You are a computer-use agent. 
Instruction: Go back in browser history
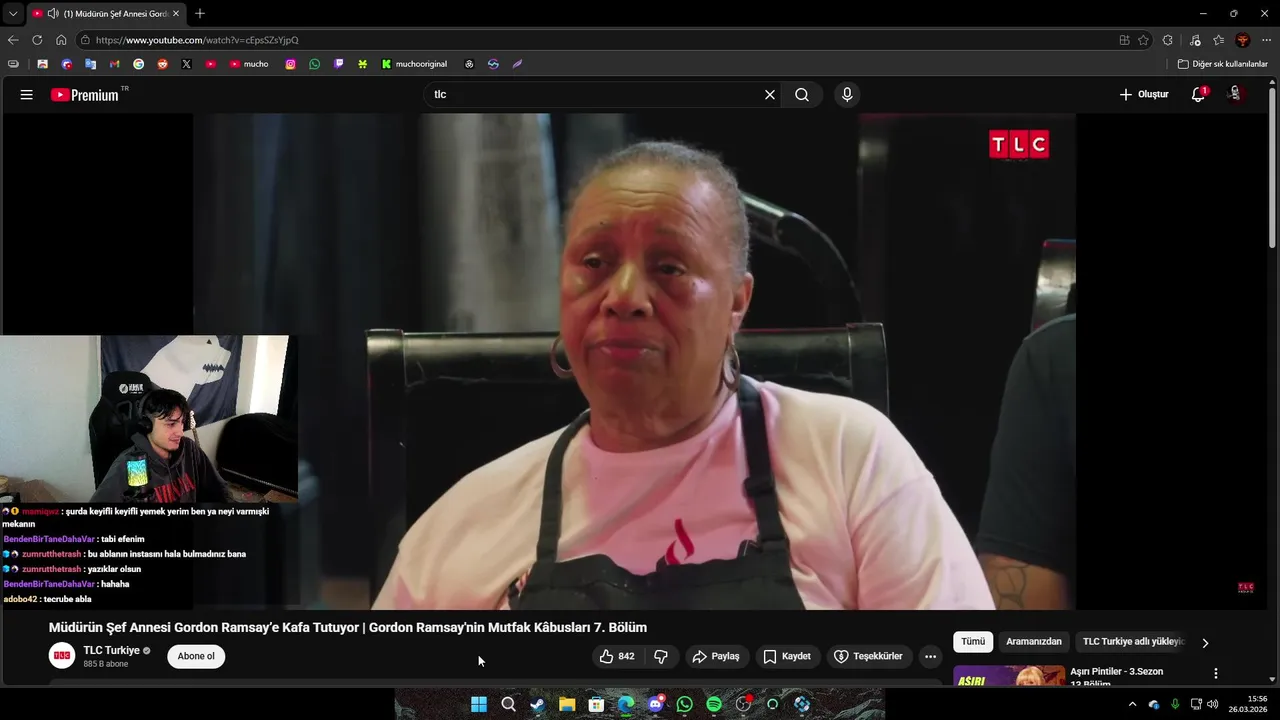click(x=13, y=40)
